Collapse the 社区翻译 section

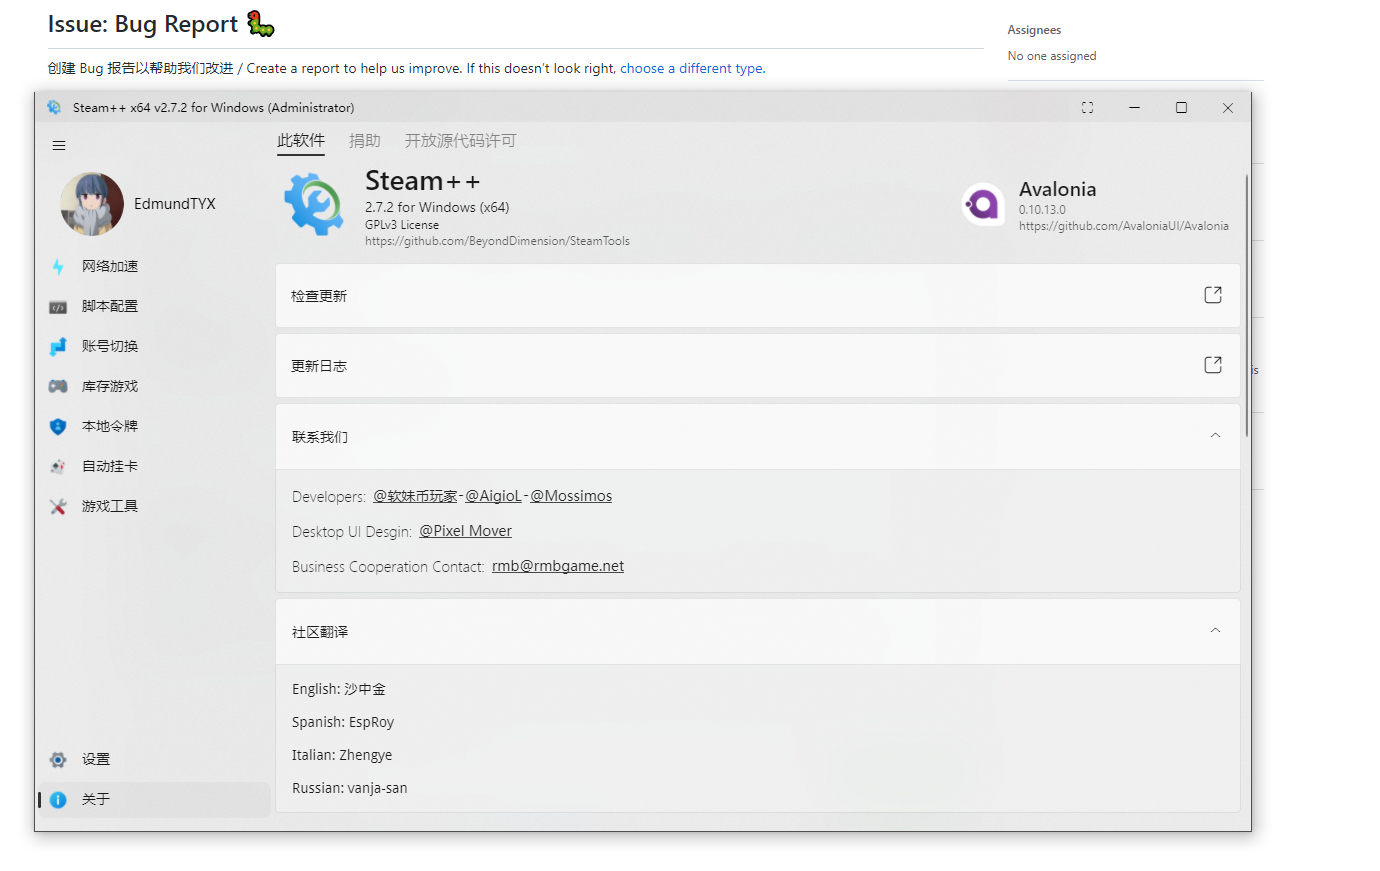[1215, 630]
